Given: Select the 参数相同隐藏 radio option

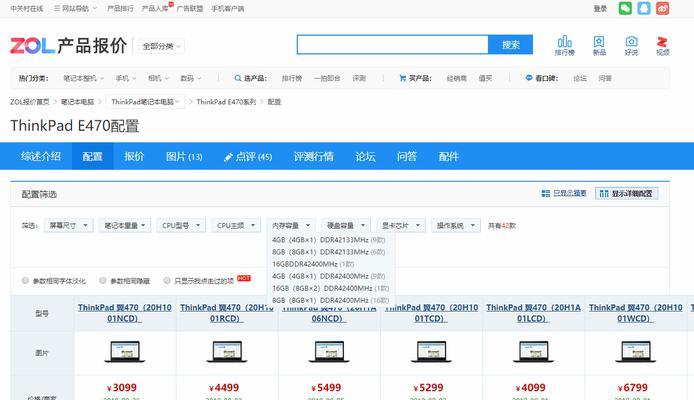Looking at the screenshot, I should [103, 280].
